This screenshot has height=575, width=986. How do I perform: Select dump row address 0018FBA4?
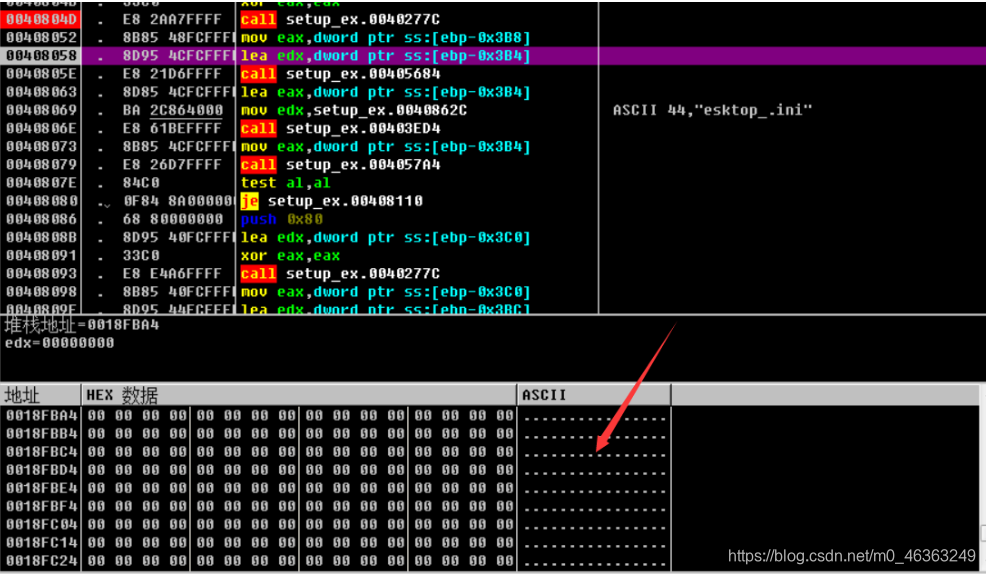[42, 416]
